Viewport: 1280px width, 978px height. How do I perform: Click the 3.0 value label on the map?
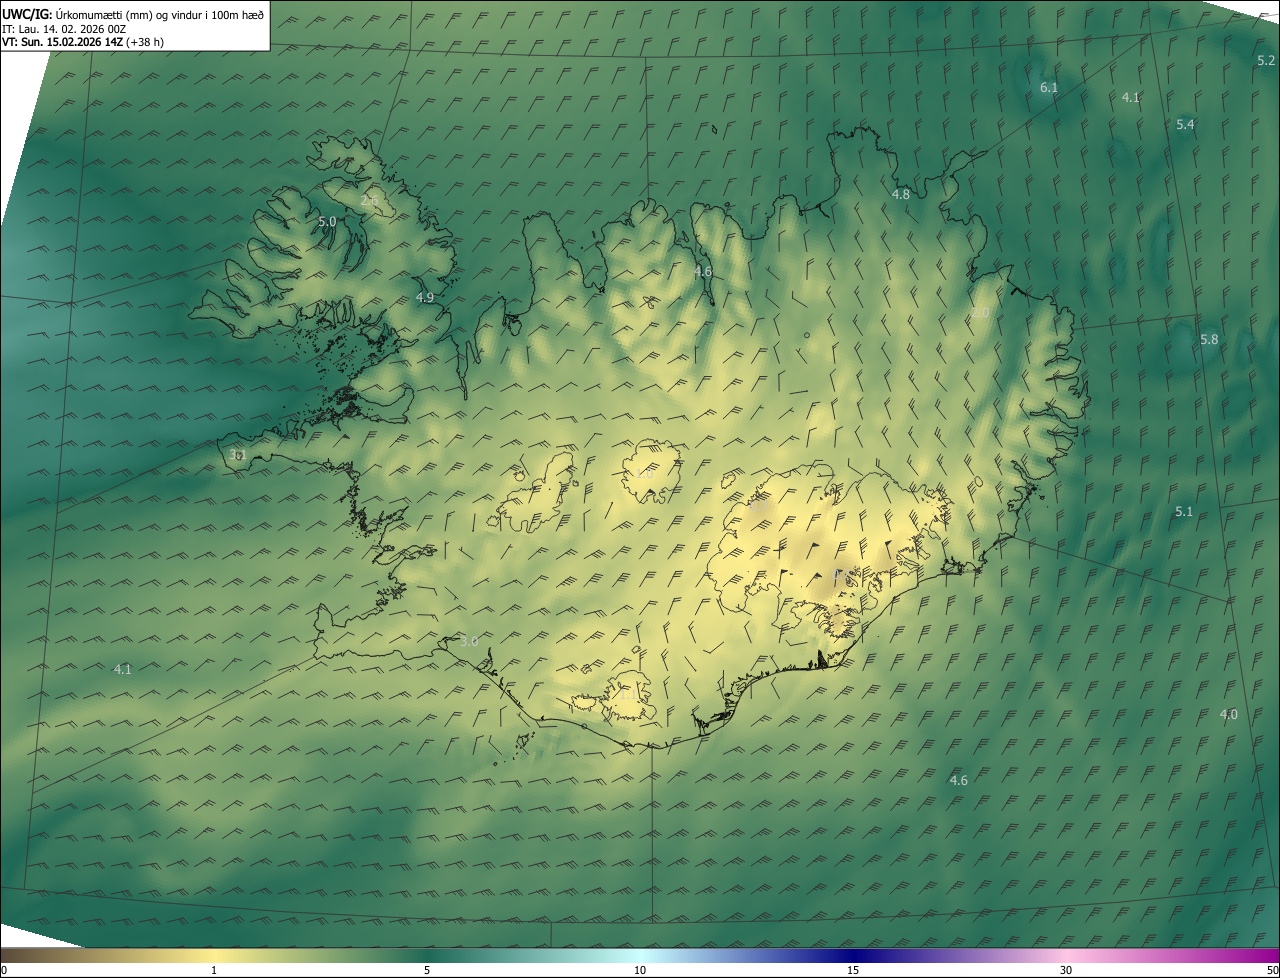469,640
